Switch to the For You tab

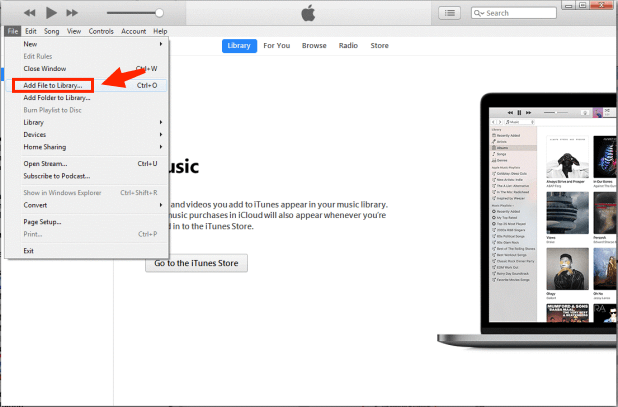coord(277,46)
